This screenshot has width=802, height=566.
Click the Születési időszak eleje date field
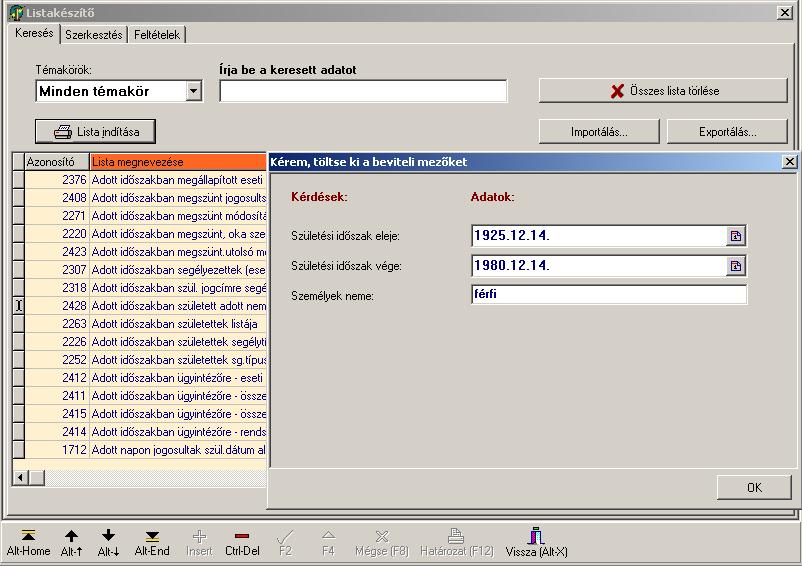pos(598,236)
